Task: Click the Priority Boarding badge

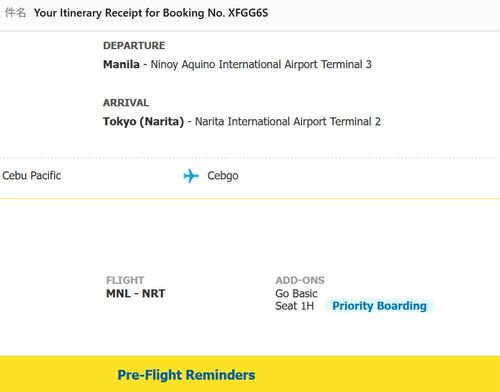Action: click(x=379, y=306)
